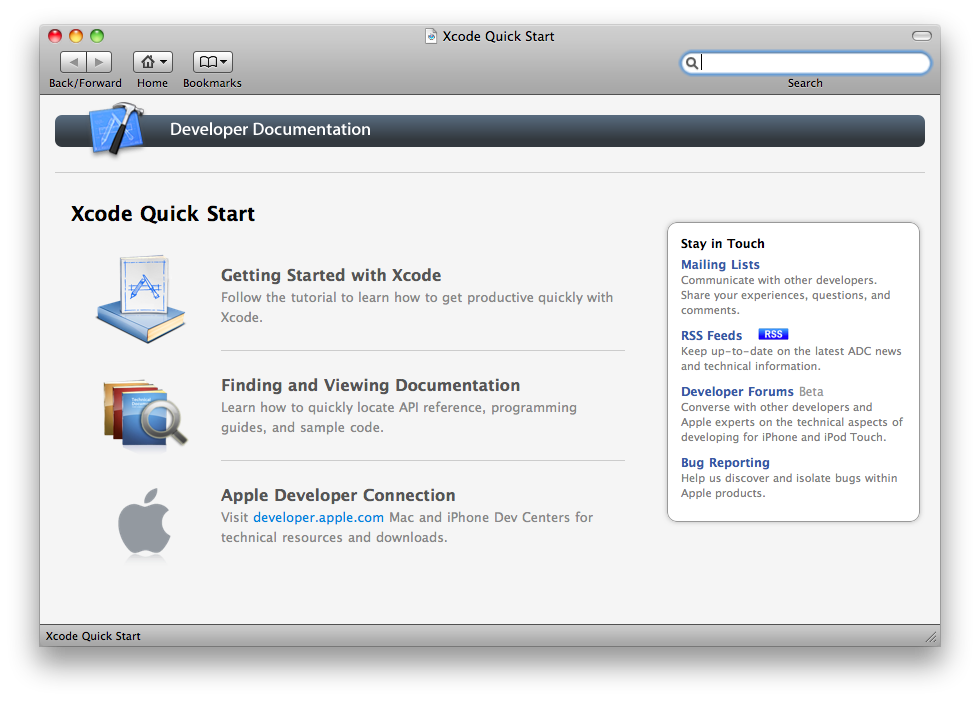The width and height of the screenshot is (980, 701).
Task: Open the Bug Reporting link
Action: click(725, 462)
